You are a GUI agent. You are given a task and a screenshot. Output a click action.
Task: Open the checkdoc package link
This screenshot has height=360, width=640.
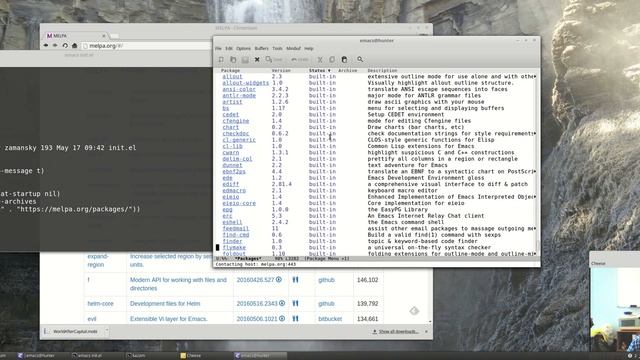(x=236, y=133)
